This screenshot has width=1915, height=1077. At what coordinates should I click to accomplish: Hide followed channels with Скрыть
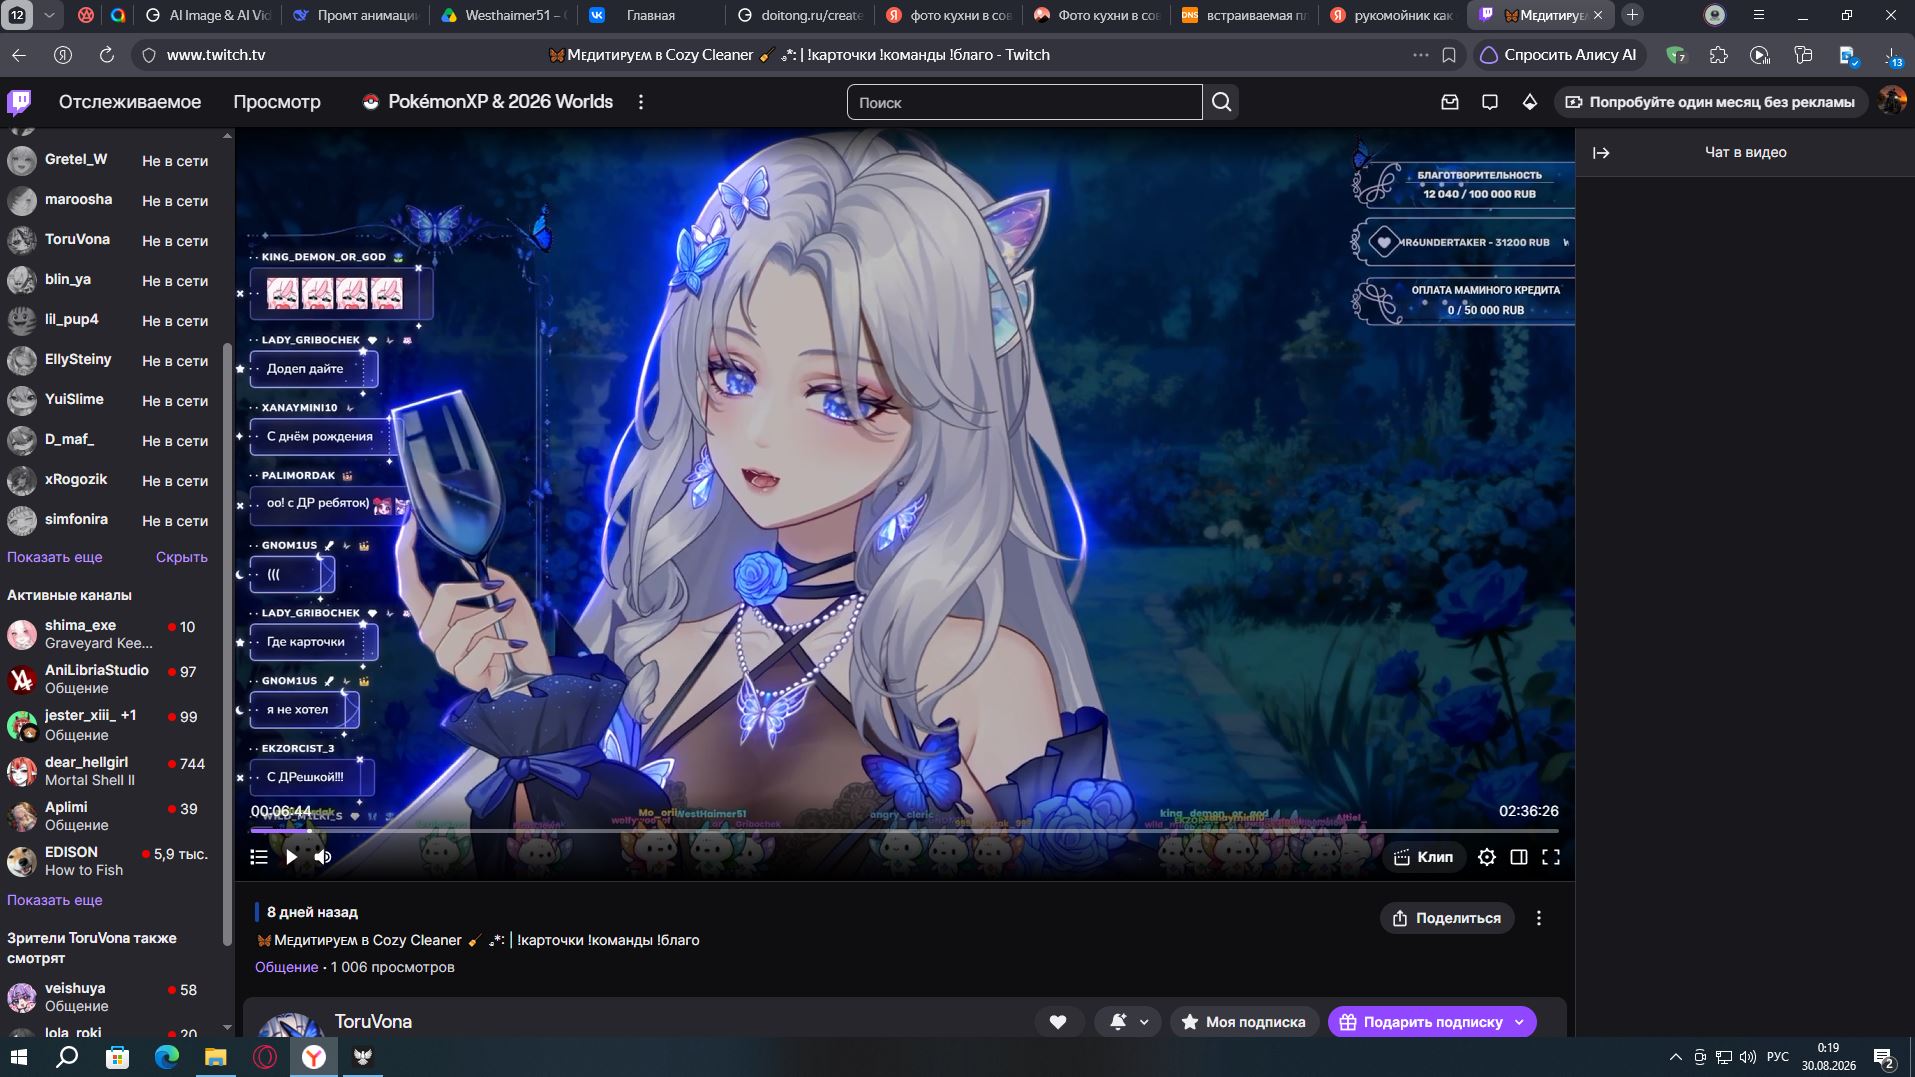click(x=182, y=557)
